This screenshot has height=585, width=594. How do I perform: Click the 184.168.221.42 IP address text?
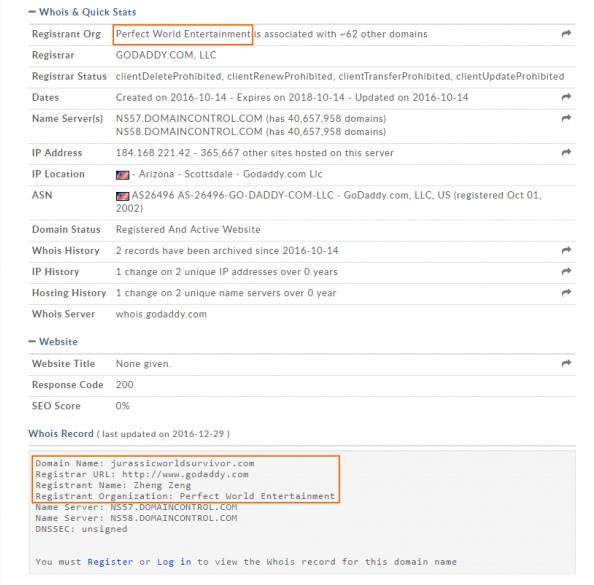pos(153,153)
